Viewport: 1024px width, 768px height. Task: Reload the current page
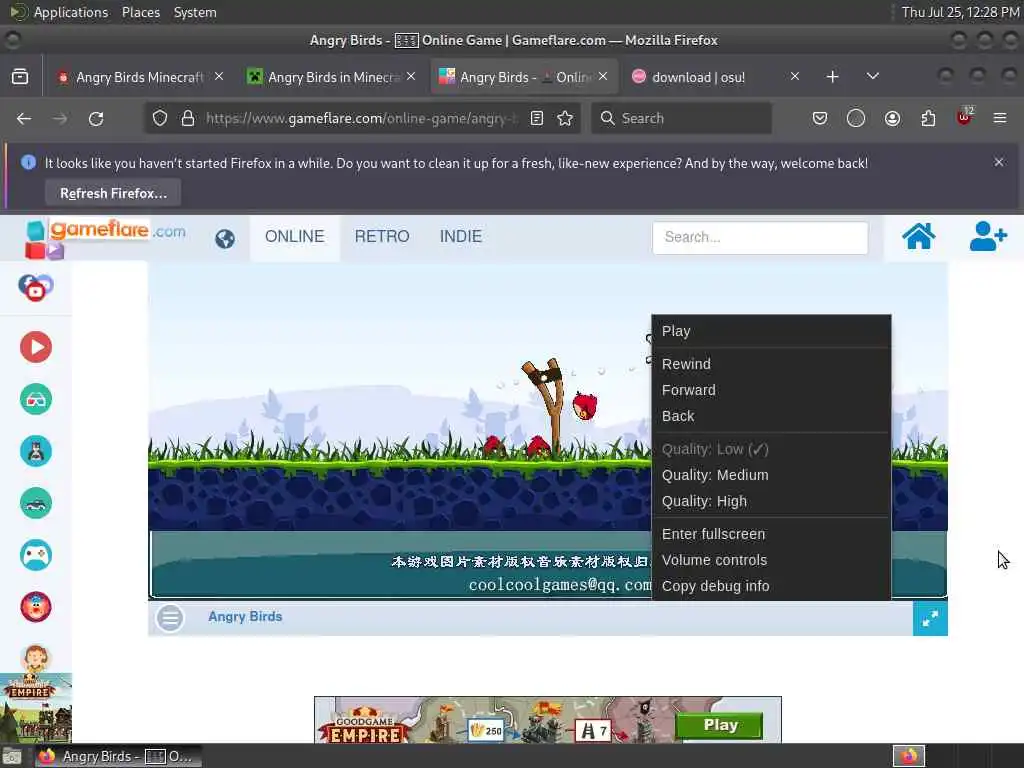point(96,118)
